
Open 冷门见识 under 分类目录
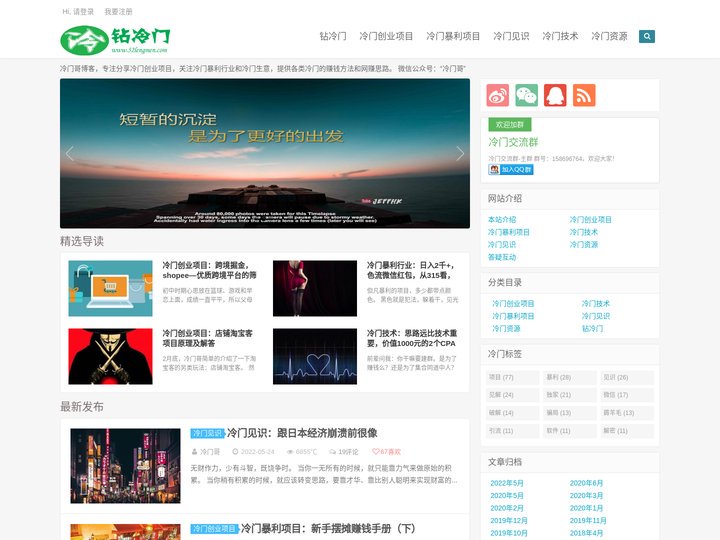pos(596,316)
